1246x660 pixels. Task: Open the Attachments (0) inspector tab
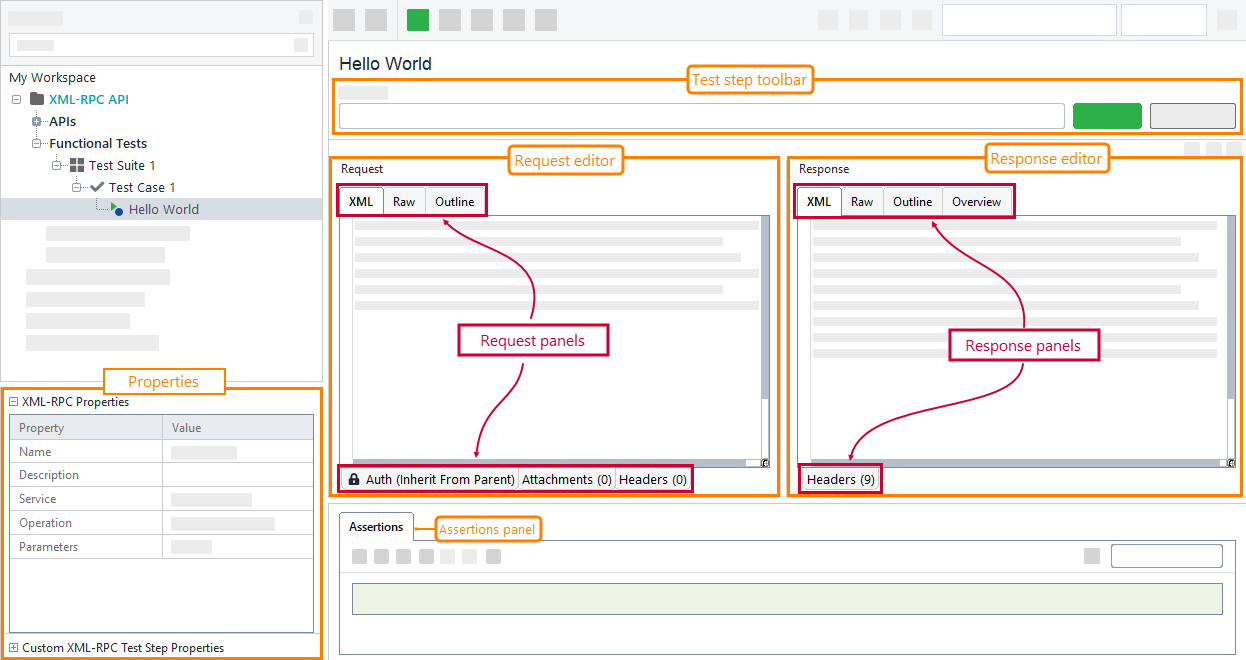(x=567, y=479)
